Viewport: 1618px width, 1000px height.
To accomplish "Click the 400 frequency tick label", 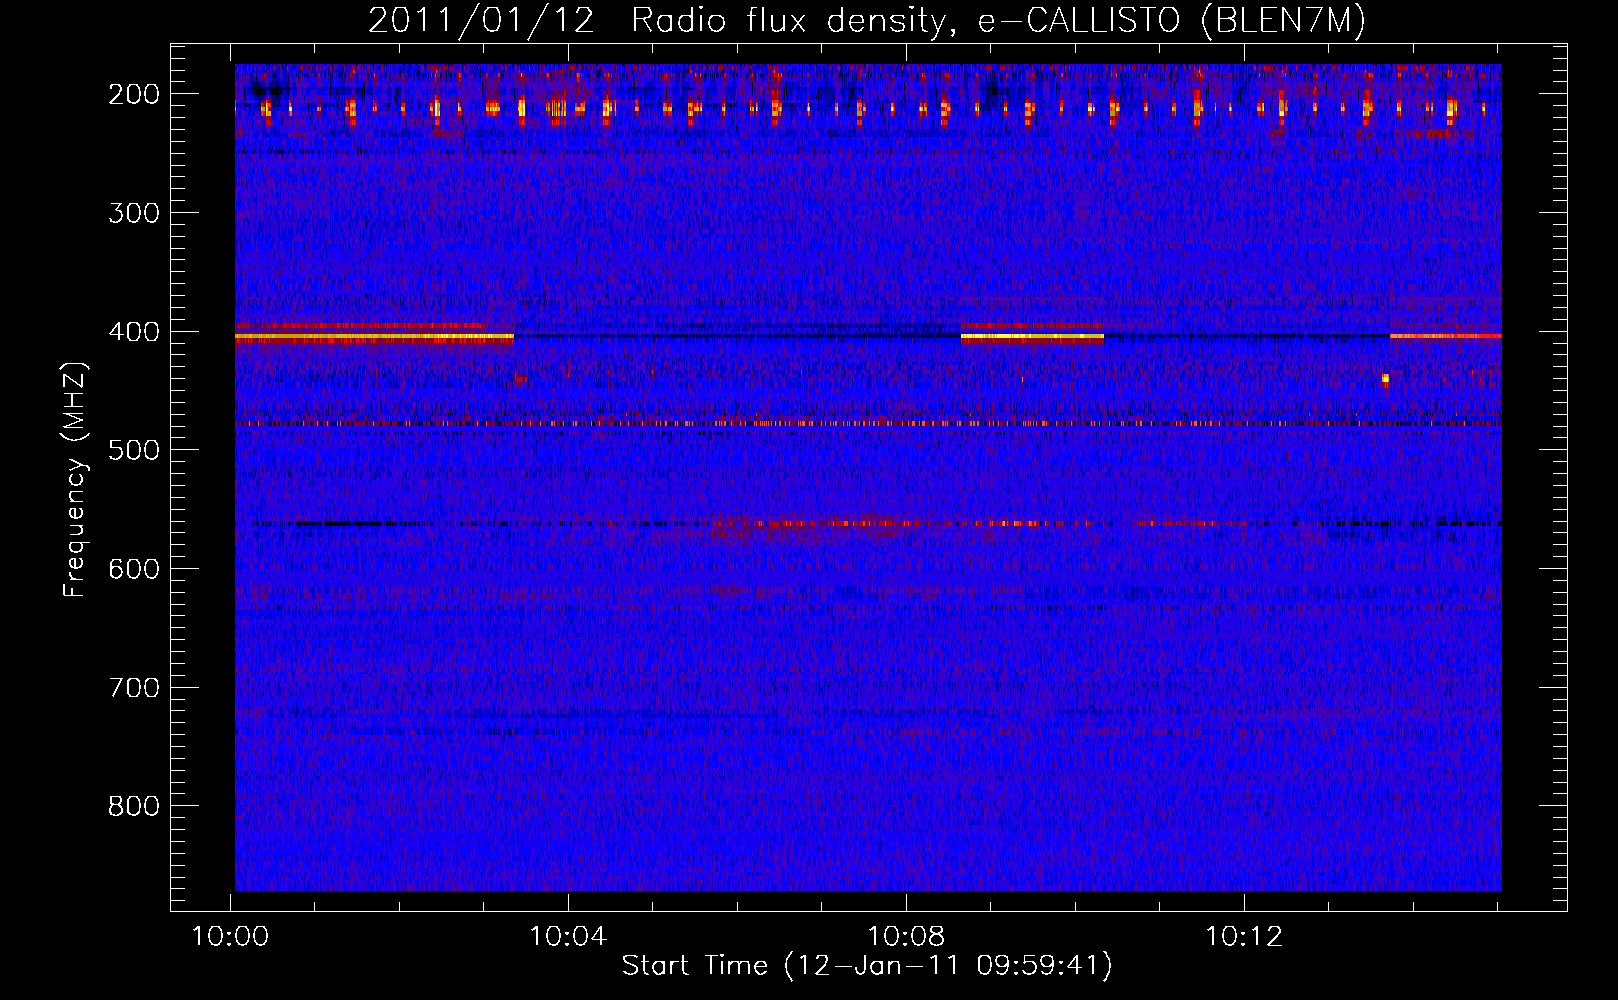I will 133,332.
